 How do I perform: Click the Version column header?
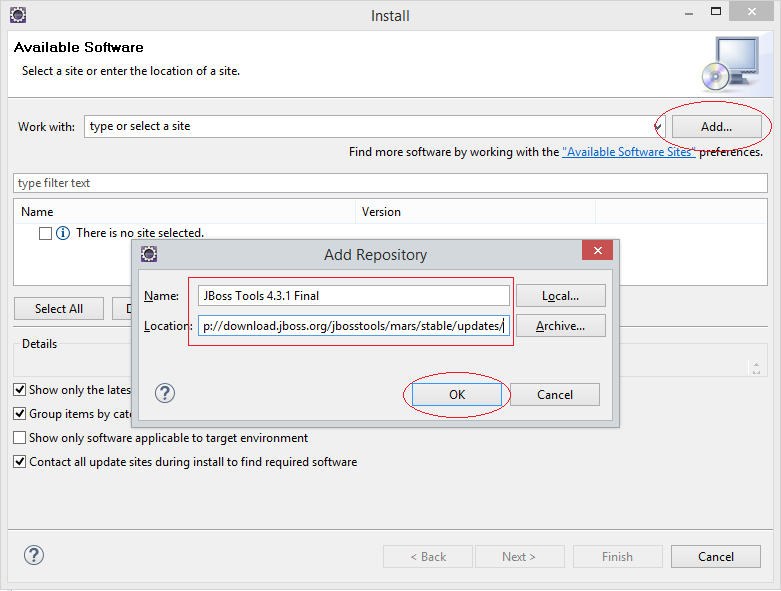pos(475,212)
